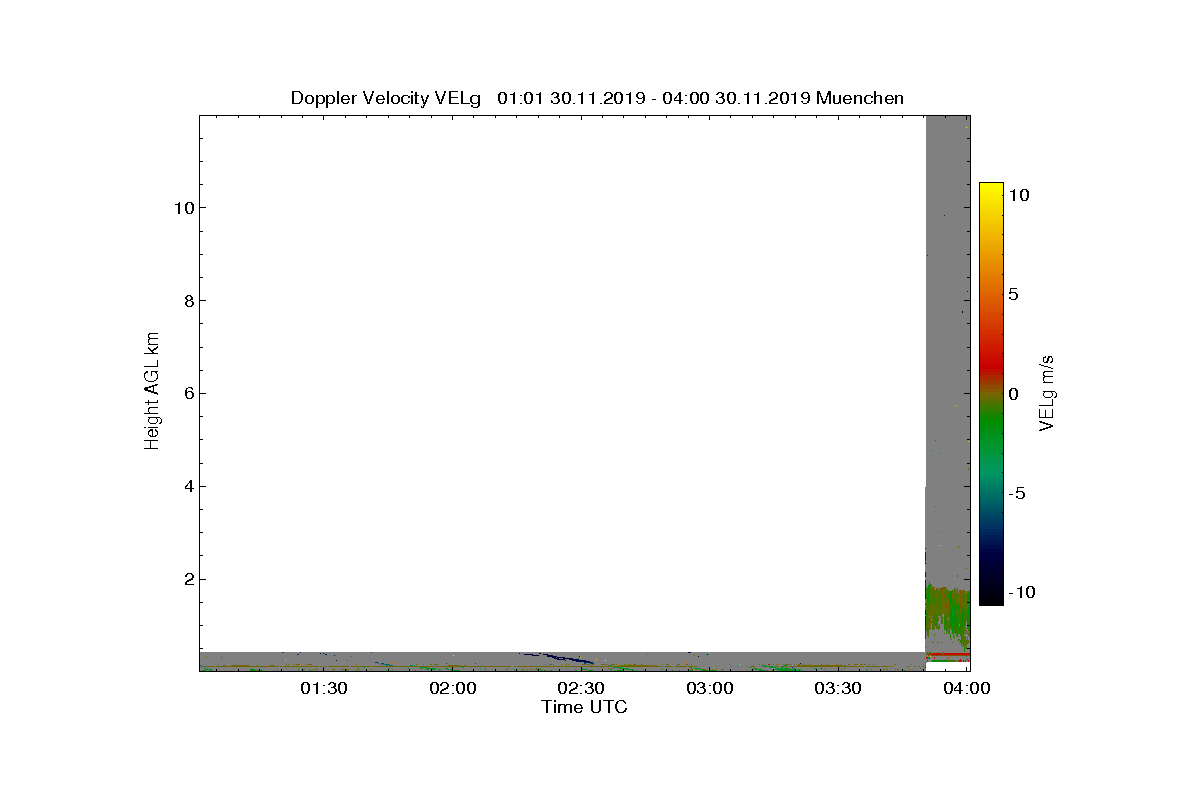Click the 'Time UTC' axis label
This screenshot has width=1200, height=800.
click(584, 707)
